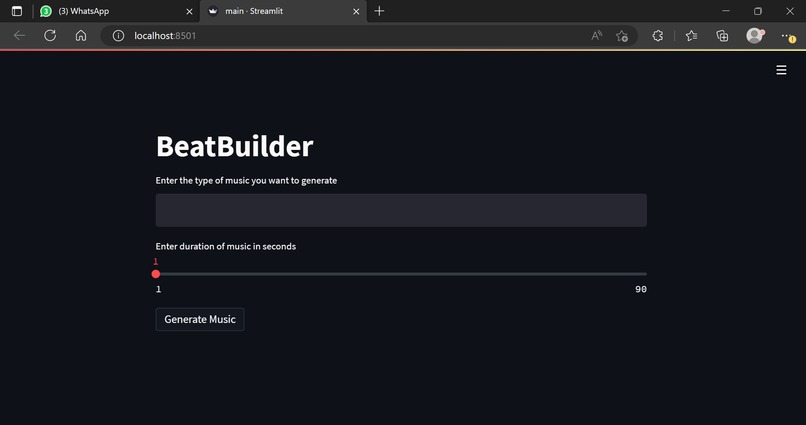Click the 'Enter duration of music in seconds' label
This screenshot has height=425, width=806.
[226, 246]
